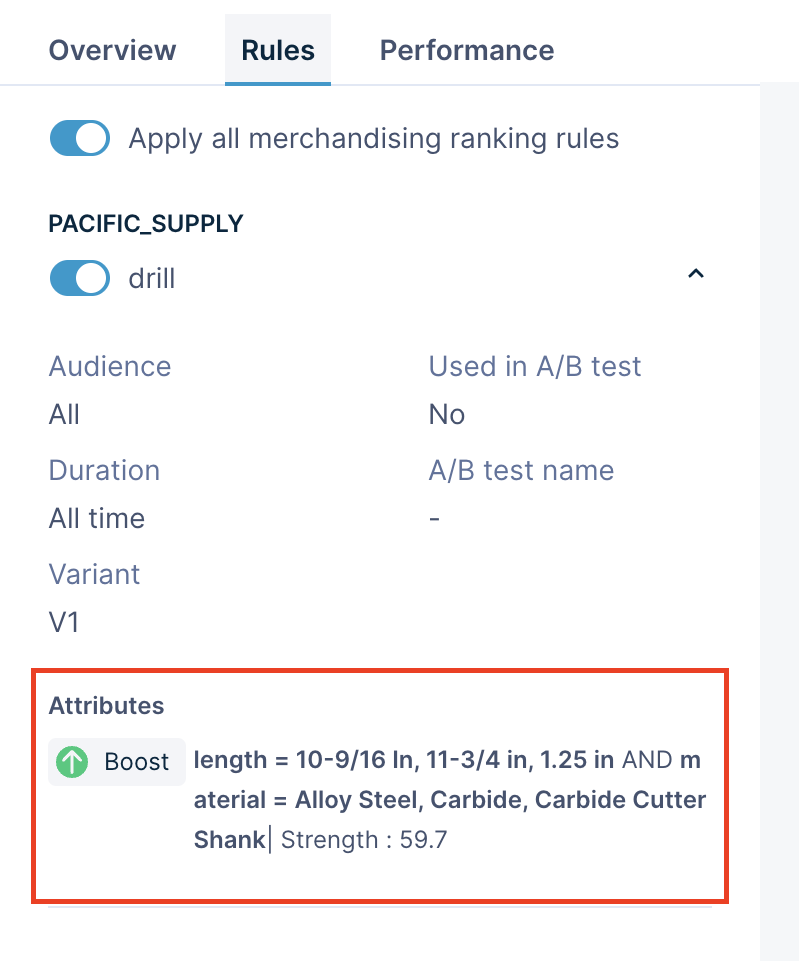Viewport: 799px width, 961px height.
Task: Click the drill rule name
Action: 152,278
